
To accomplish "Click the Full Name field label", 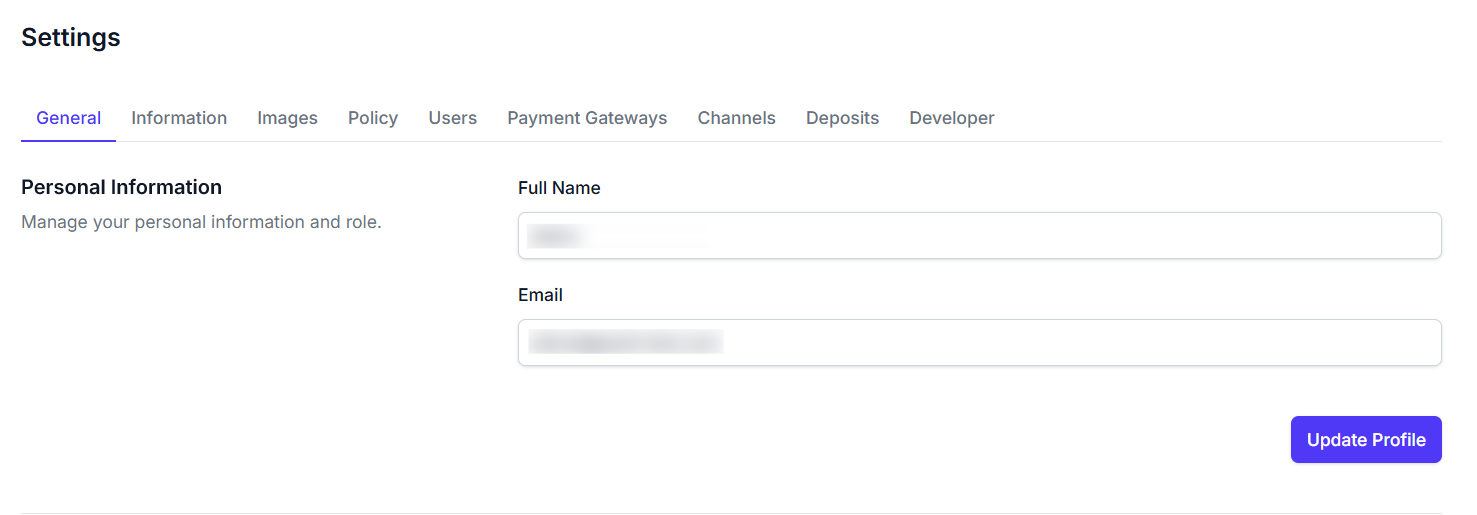I will point(559,188).
